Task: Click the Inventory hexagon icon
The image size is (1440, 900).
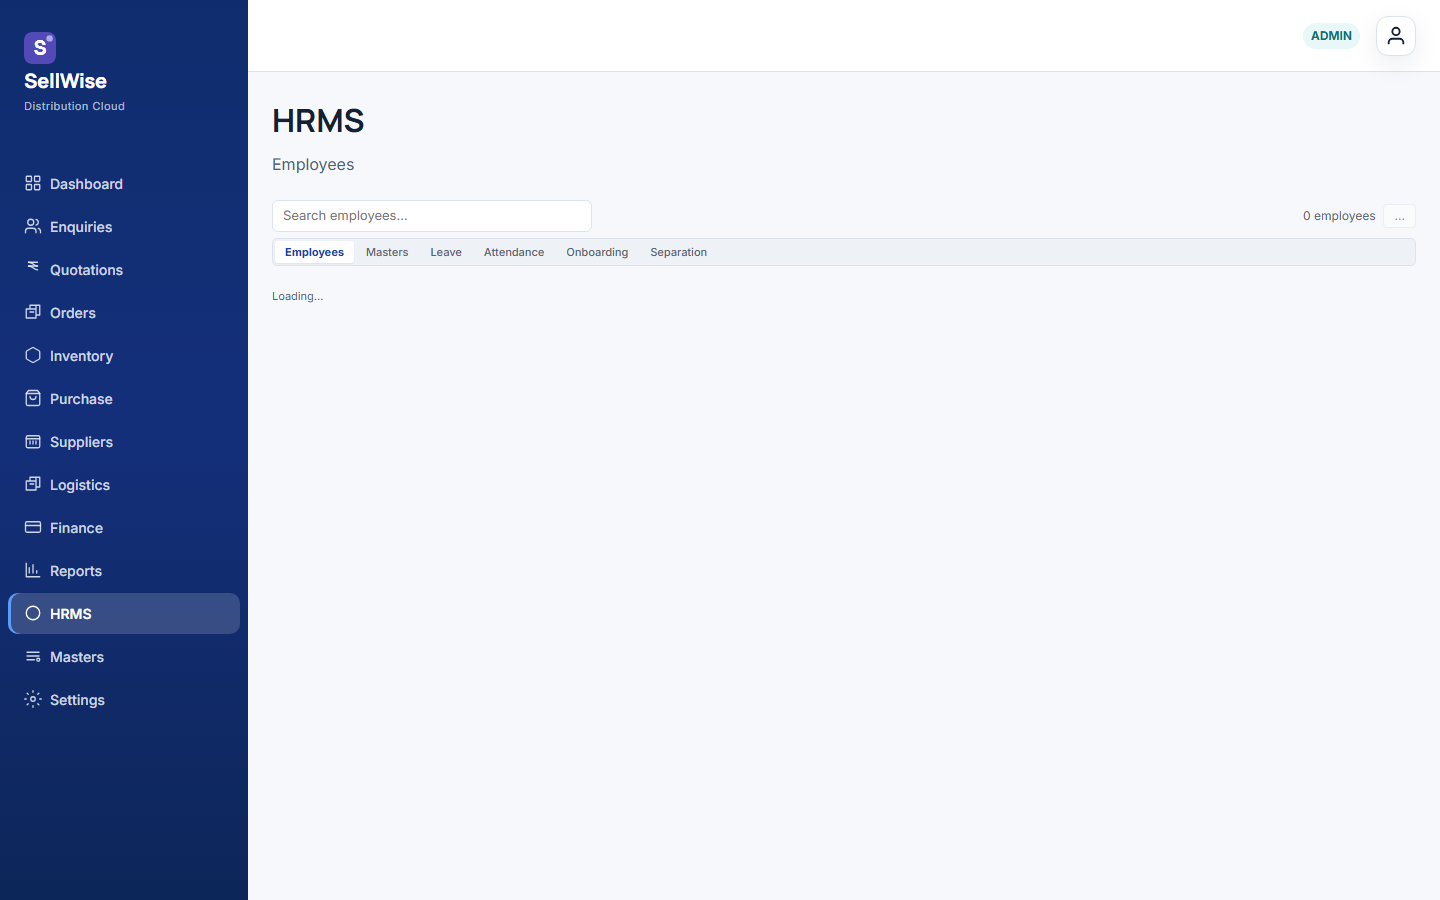Action: pyautogui.click(x=33, y=355)
